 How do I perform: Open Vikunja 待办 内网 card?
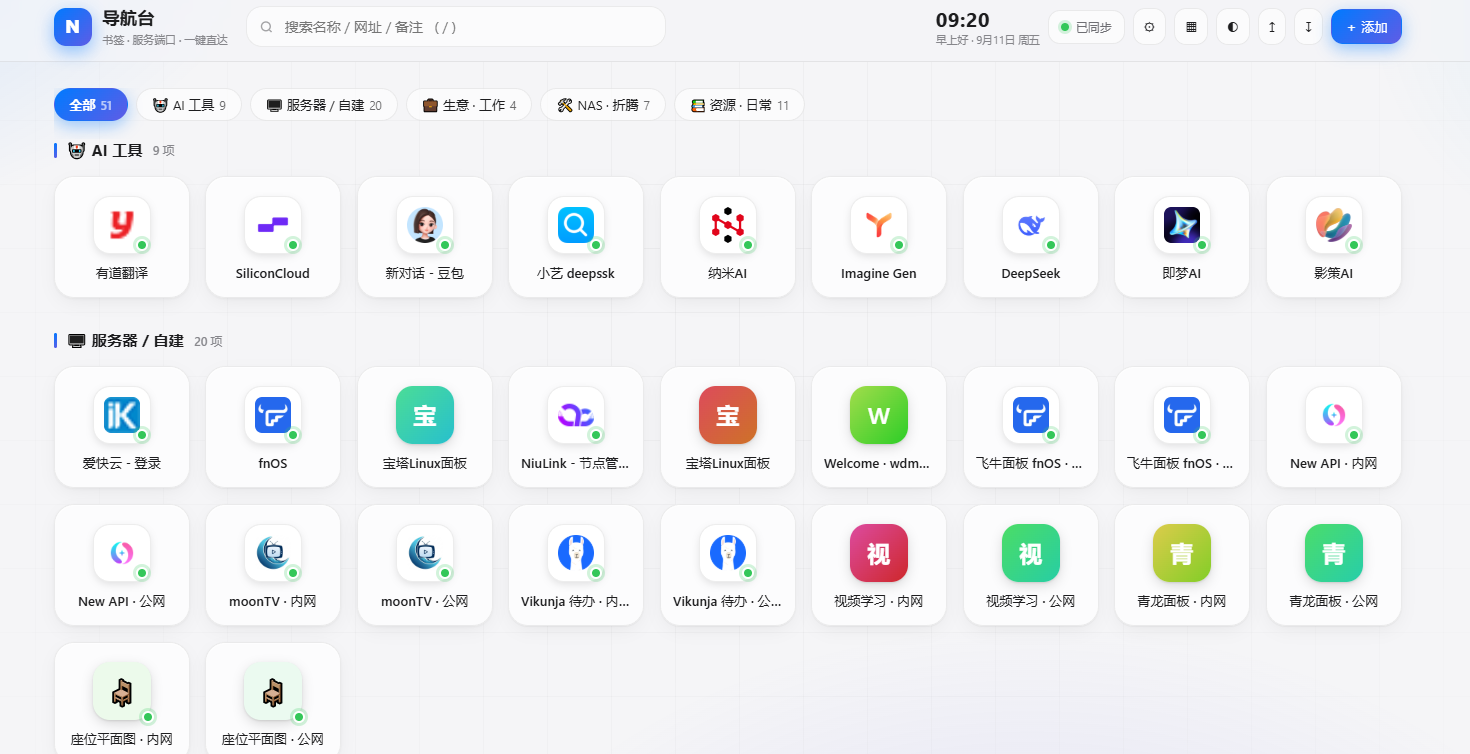[576, 565]
